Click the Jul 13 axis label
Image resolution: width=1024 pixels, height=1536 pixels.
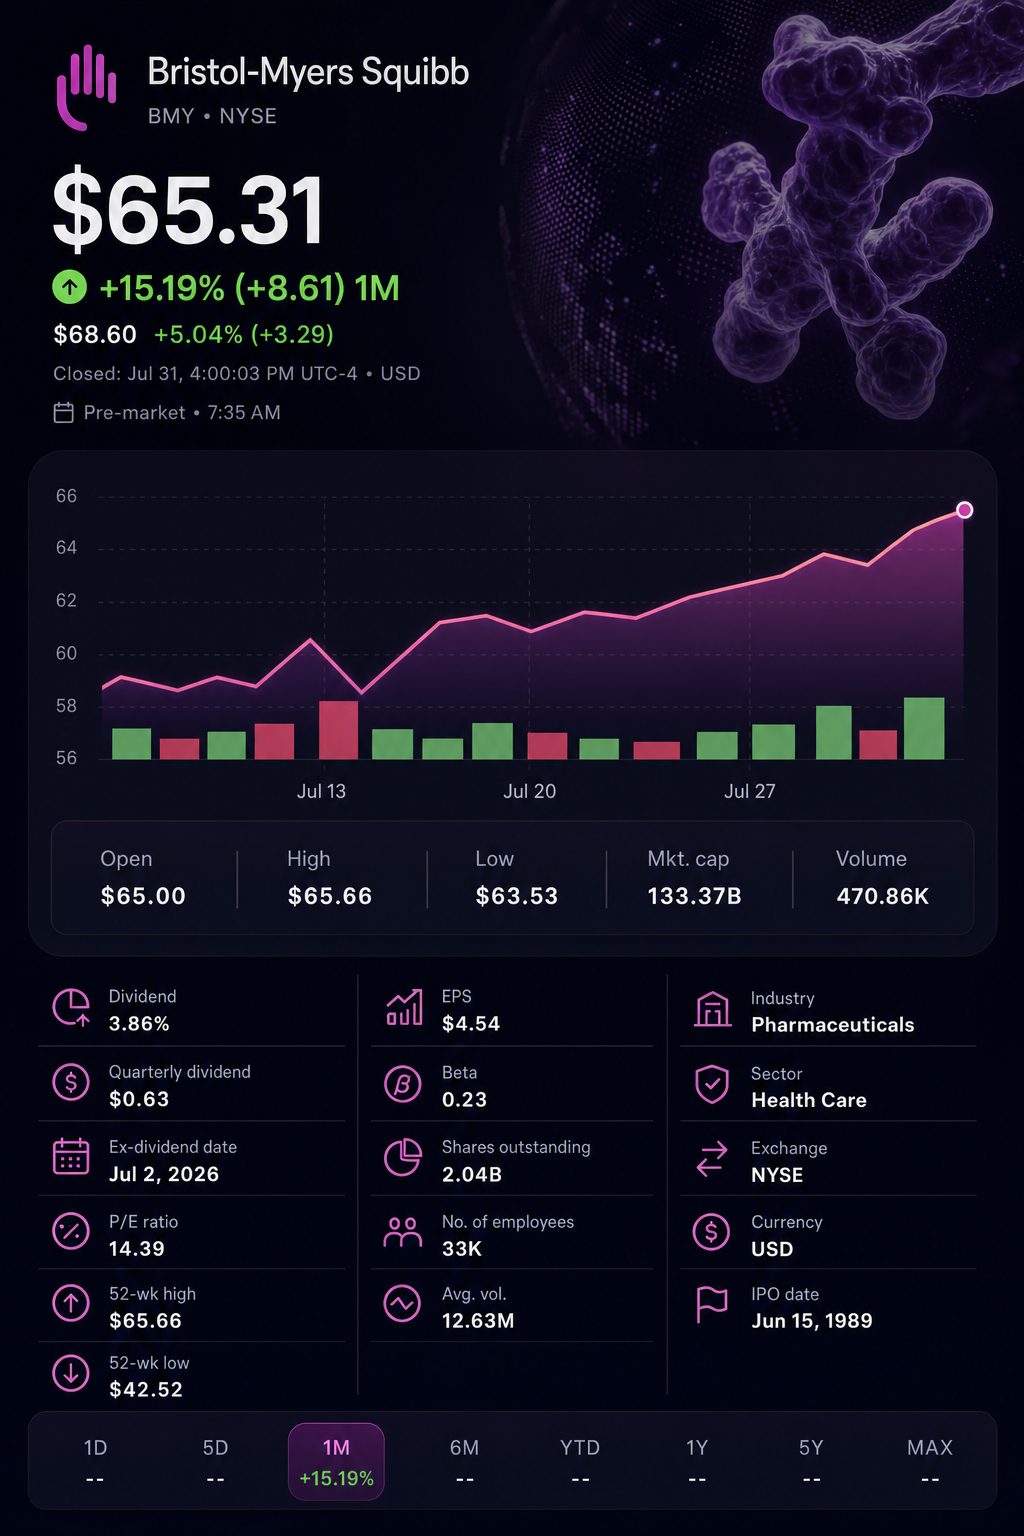[321, 791]
